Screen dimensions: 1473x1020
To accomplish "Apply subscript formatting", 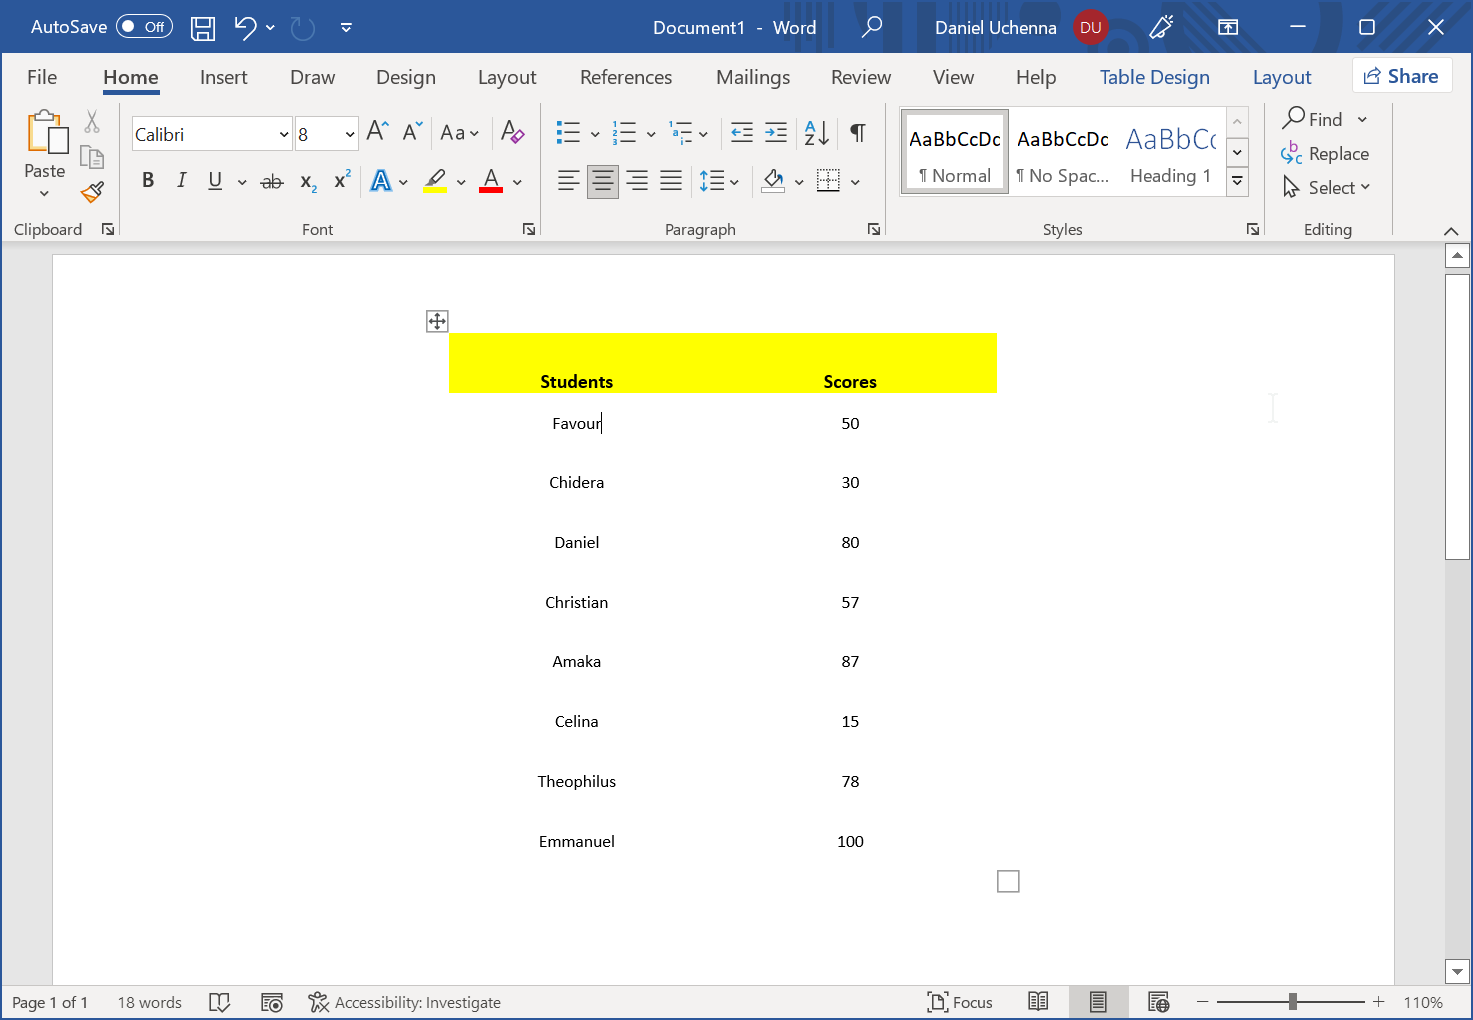I will coord(307,181).
